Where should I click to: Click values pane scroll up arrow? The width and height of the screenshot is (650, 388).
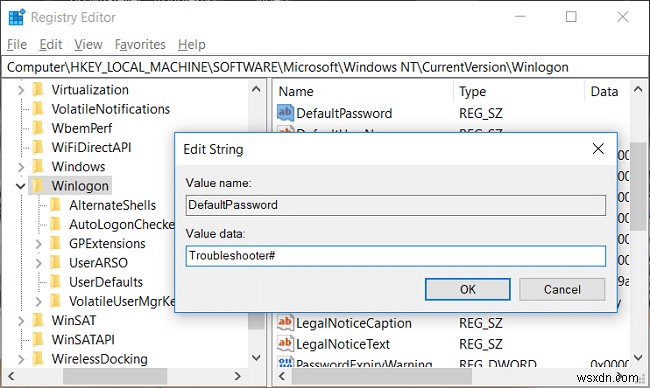click(x=638, y=89)
